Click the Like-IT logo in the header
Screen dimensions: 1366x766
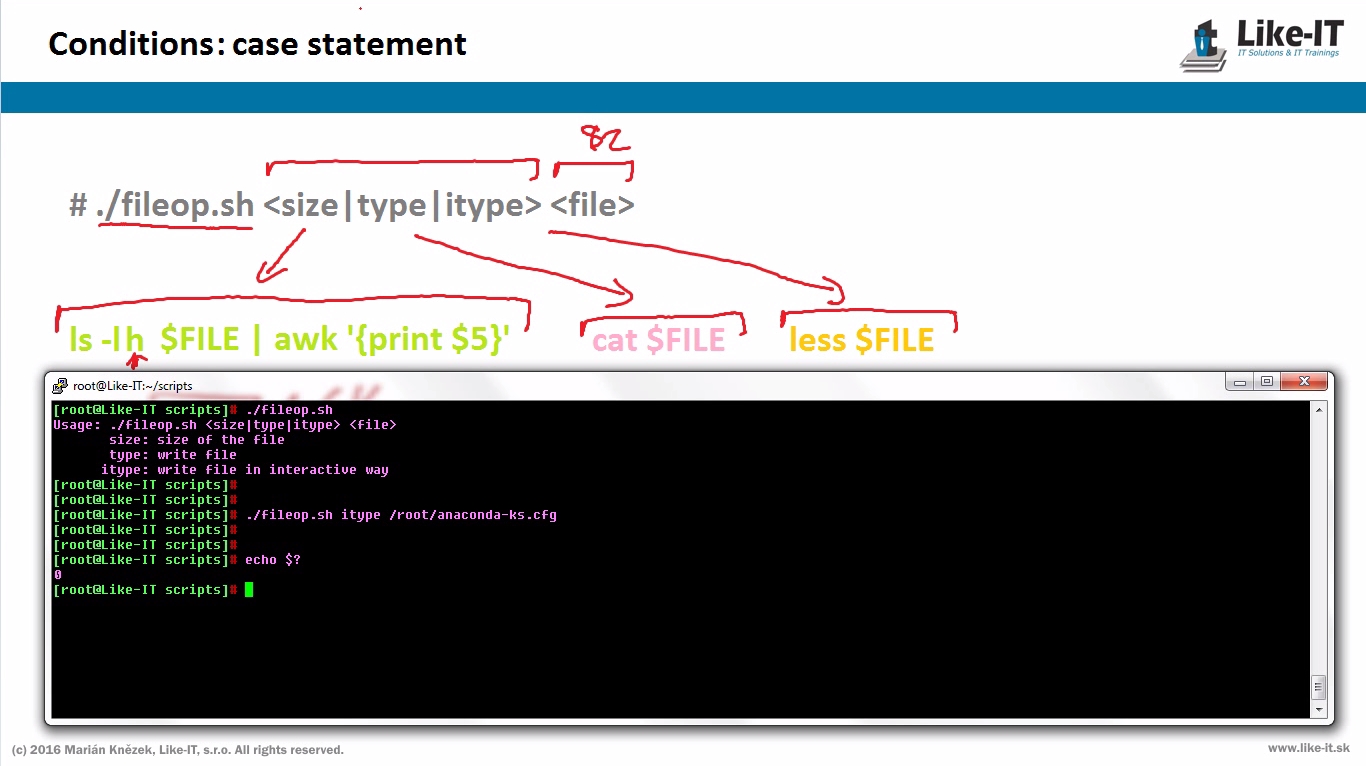[x=1262, y=44]
